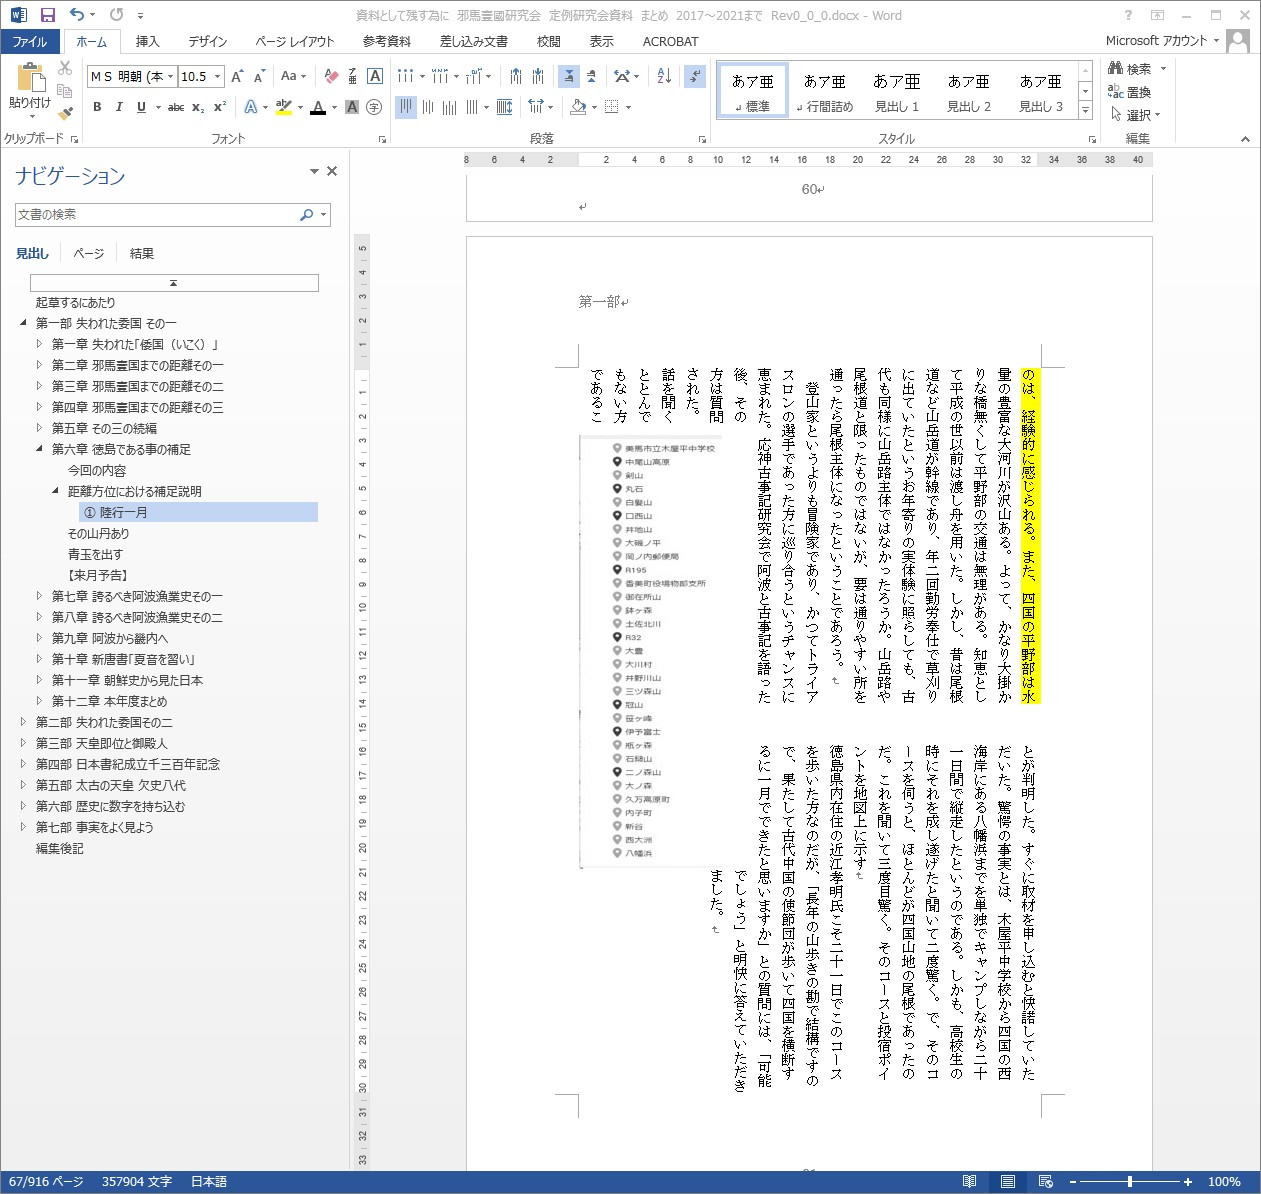This screenshot has height=1194, width=1261.
Task: Toggle underline formatting
Action: tap(141, 107)
